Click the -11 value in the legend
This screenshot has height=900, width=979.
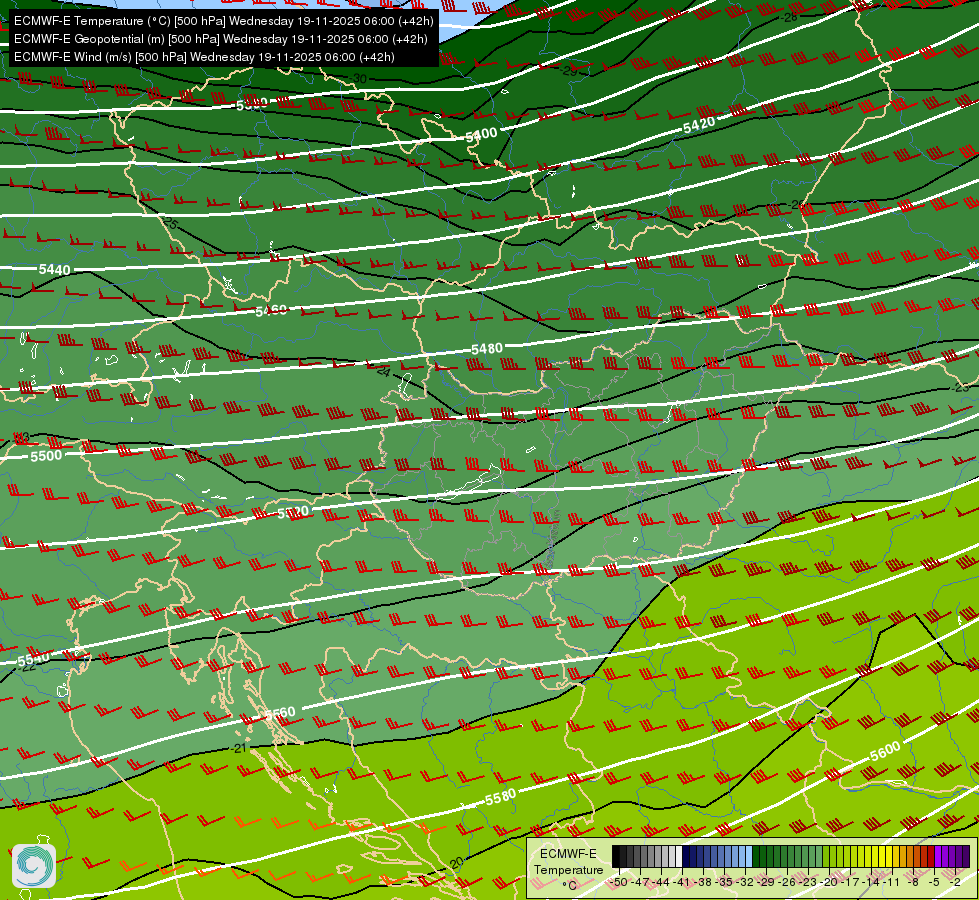click(x=892, y=882)
